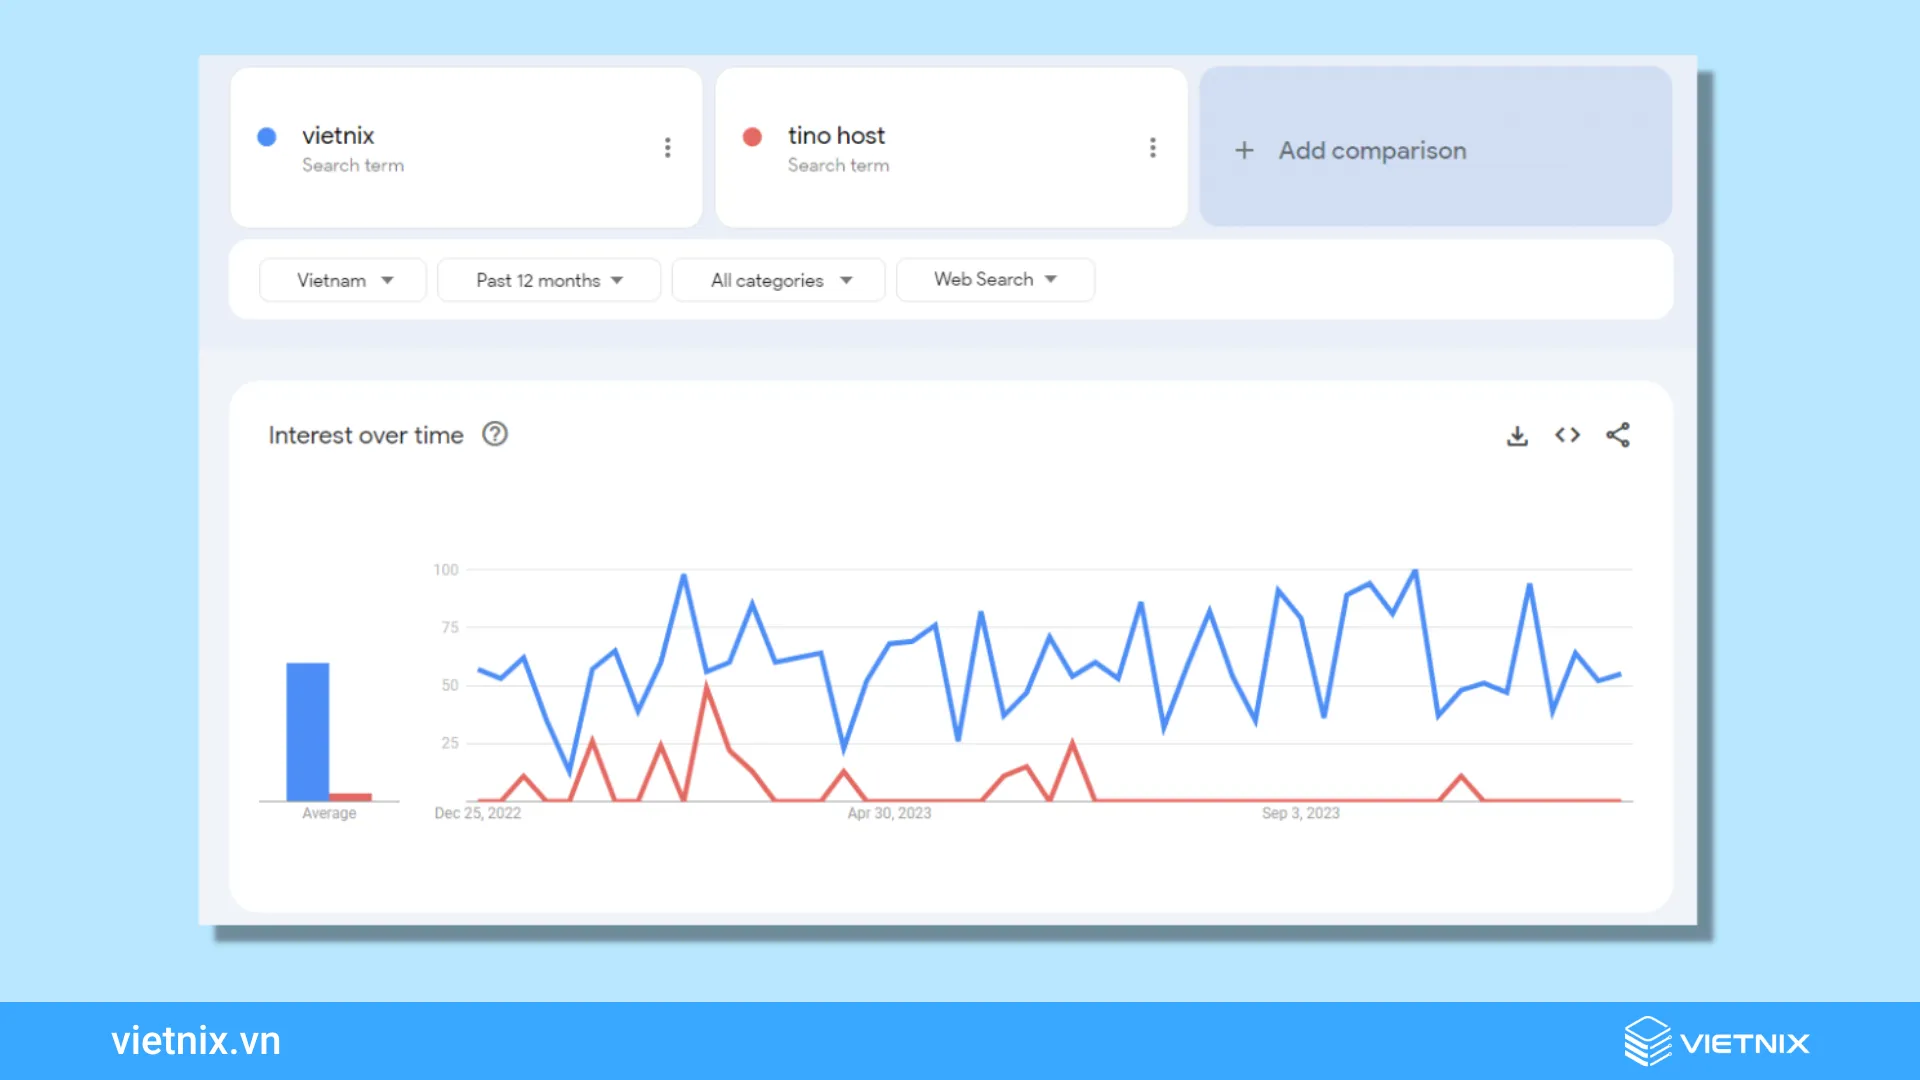Click the embed code icon
The width and height of the screenshot is (1920, 1080).
pyautogui.click(x=1568, y=435)
